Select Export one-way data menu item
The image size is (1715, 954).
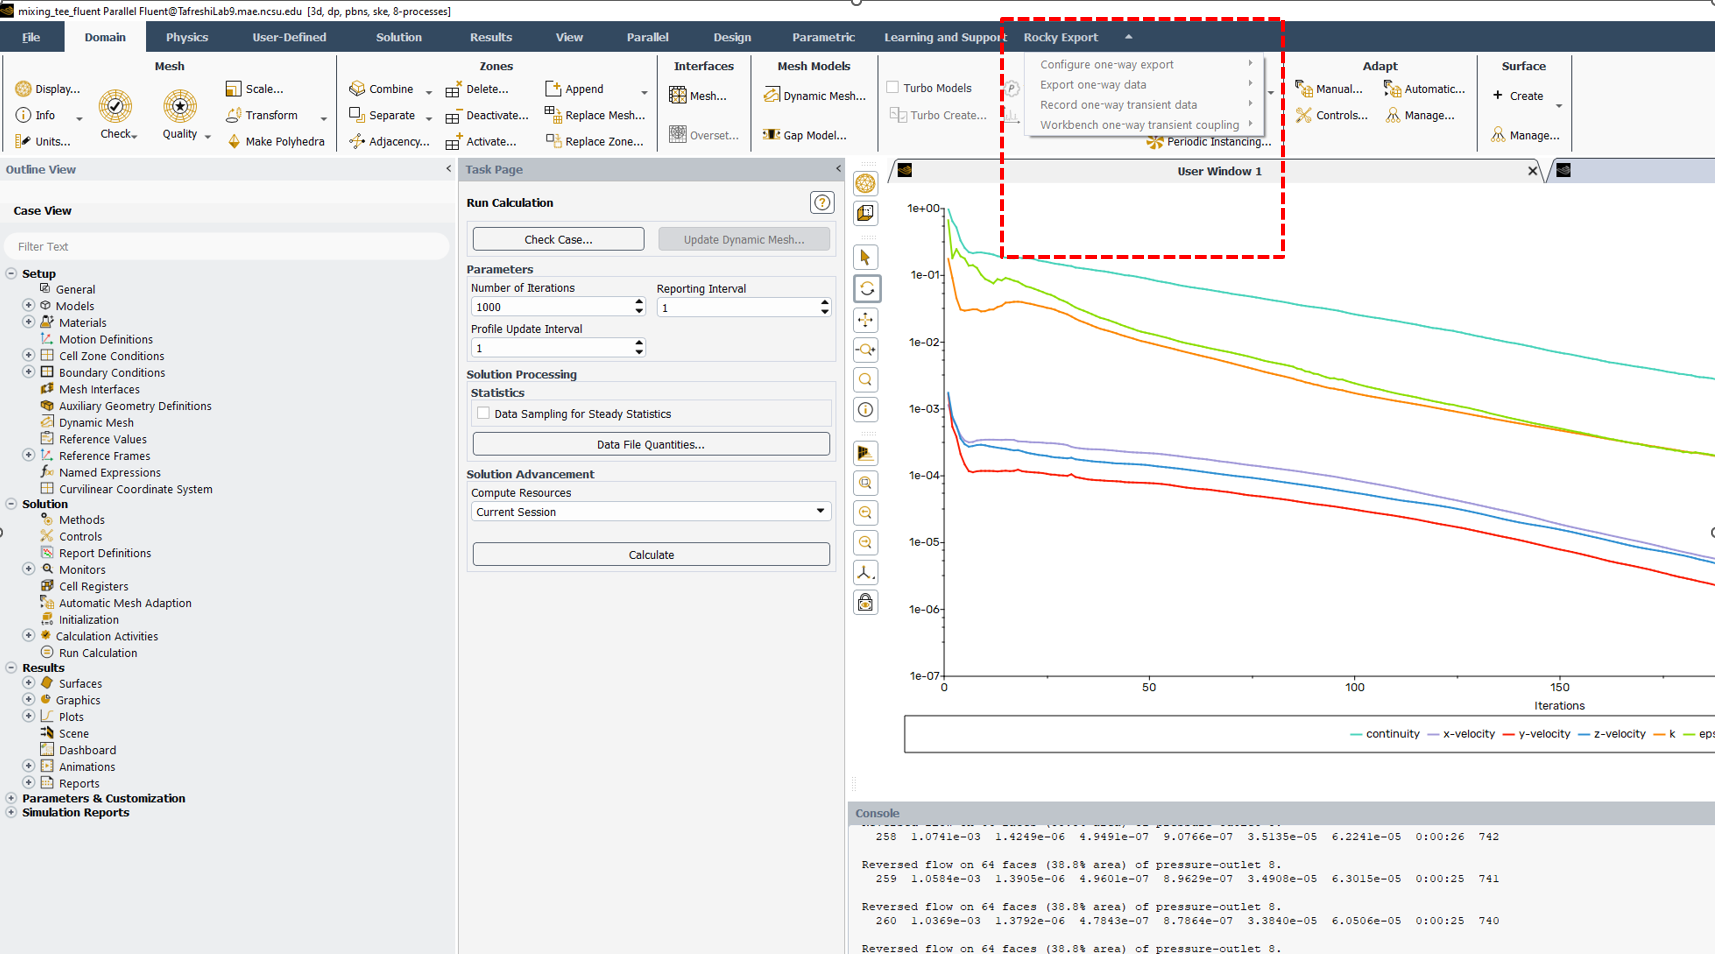[x=1093, y=85]
